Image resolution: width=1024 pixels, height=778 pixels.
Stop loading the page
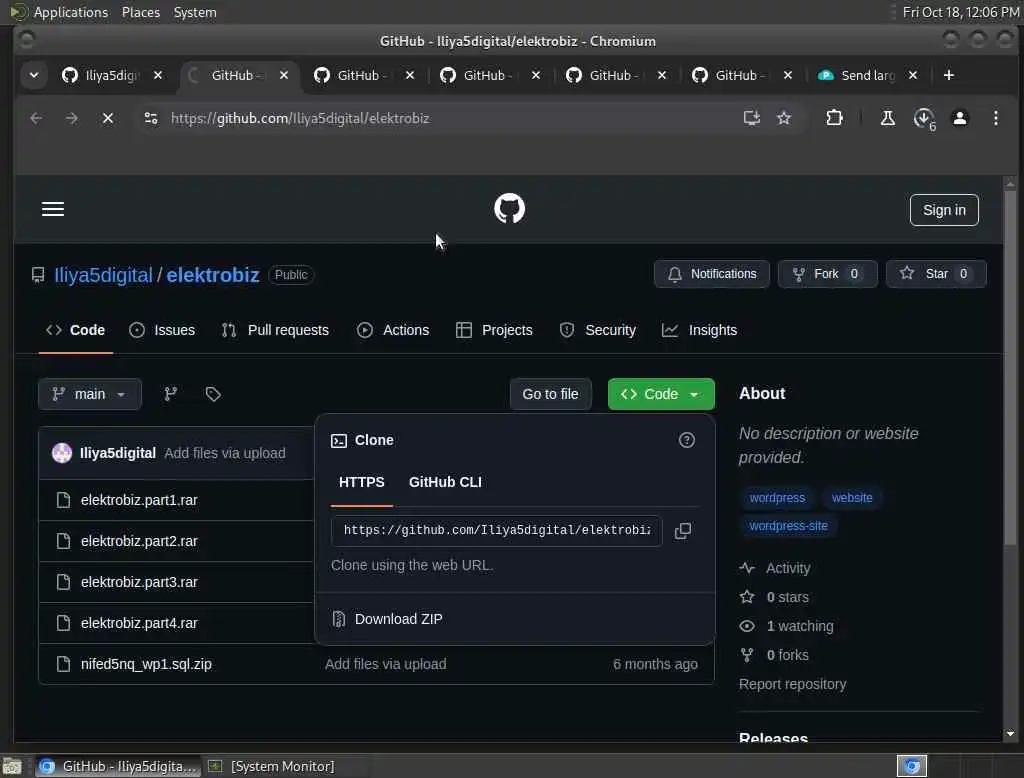coord(108,118)
